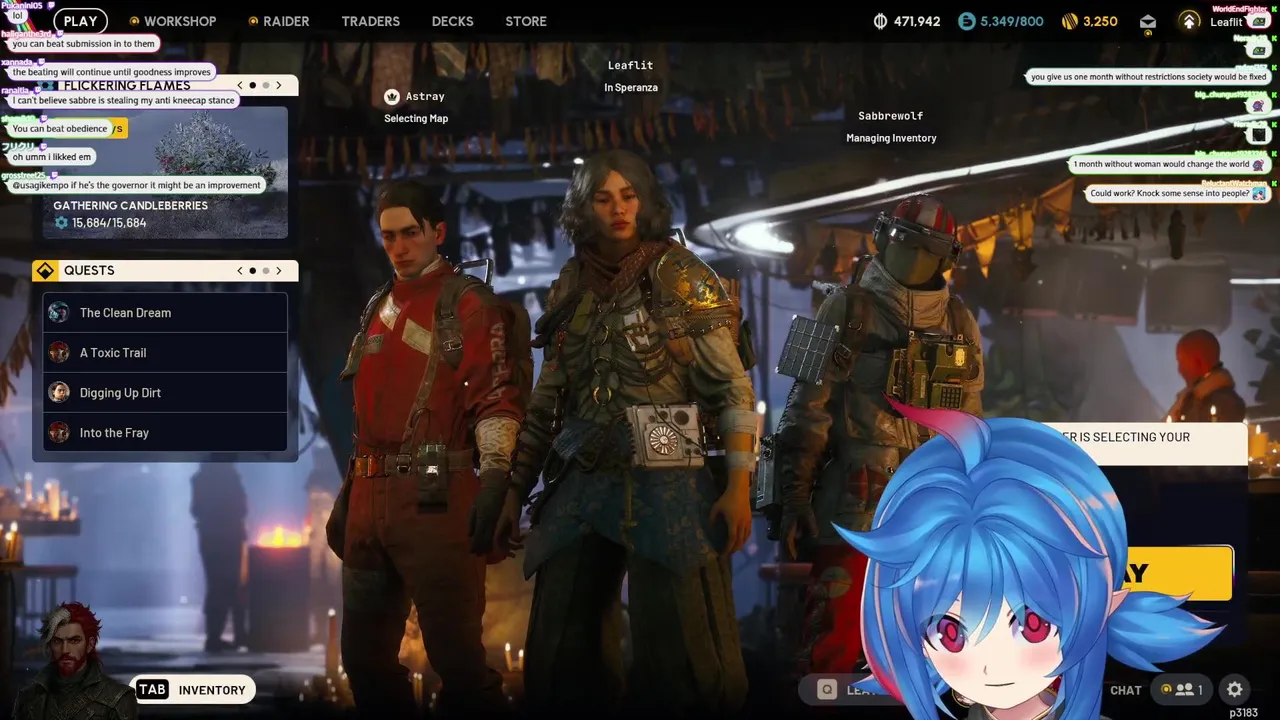
Task: Select second page dot in Quests panel
Action: click(x=265, y=270)
